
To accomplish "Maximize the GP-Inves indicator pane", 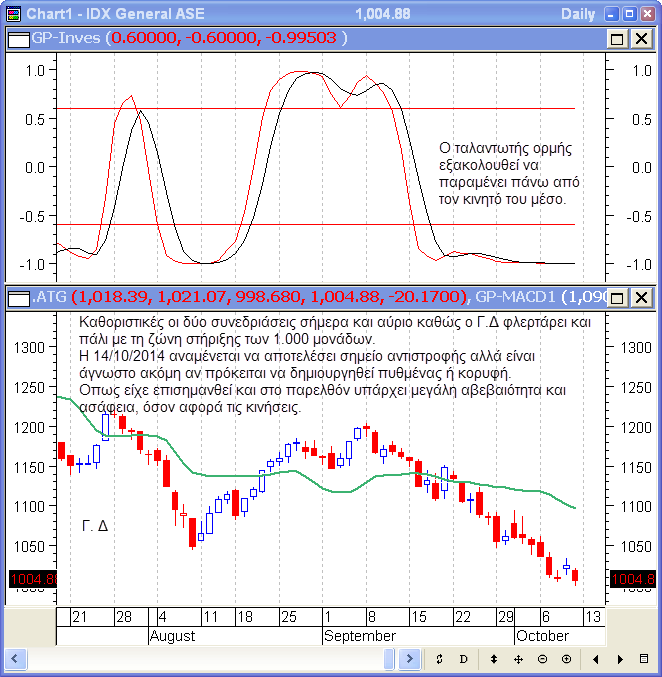I will 617,38.
